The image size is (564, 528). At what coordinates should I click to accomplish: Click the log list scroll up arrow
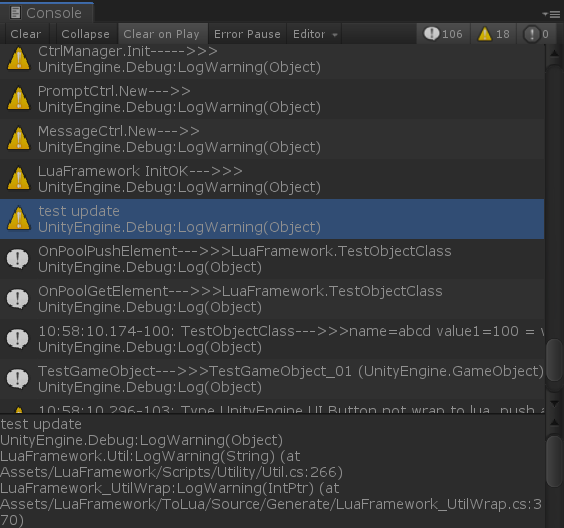[554, 54]
